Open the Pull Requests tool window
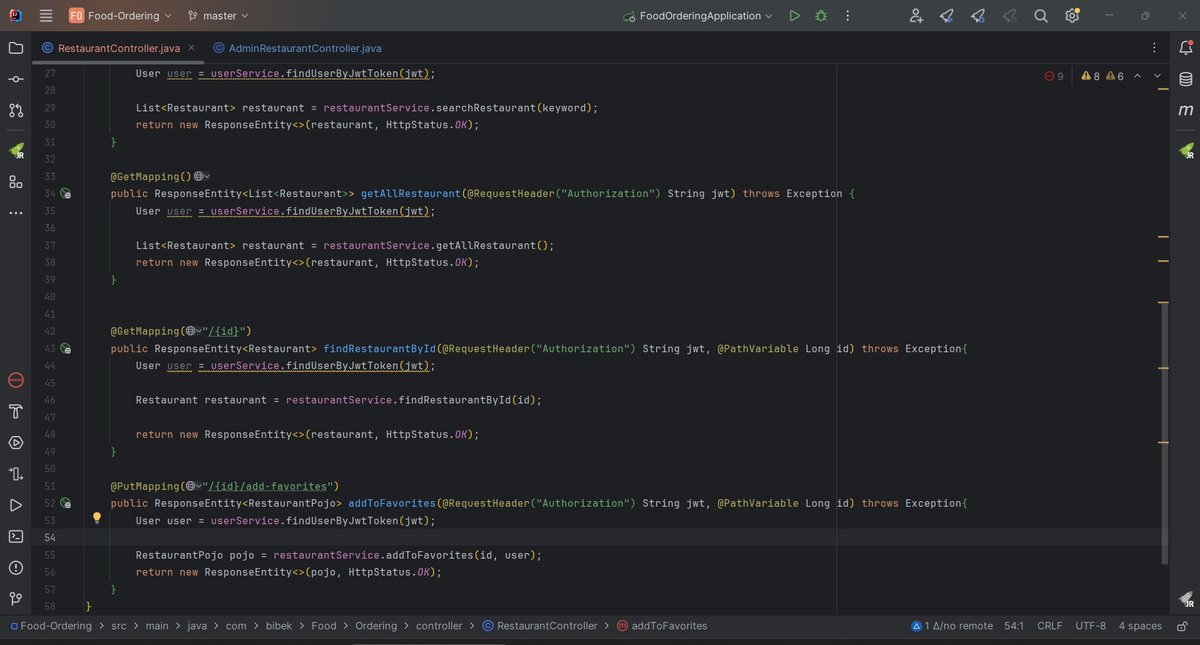The height and width of the screenshot is (645, 1200). (16, 110)
